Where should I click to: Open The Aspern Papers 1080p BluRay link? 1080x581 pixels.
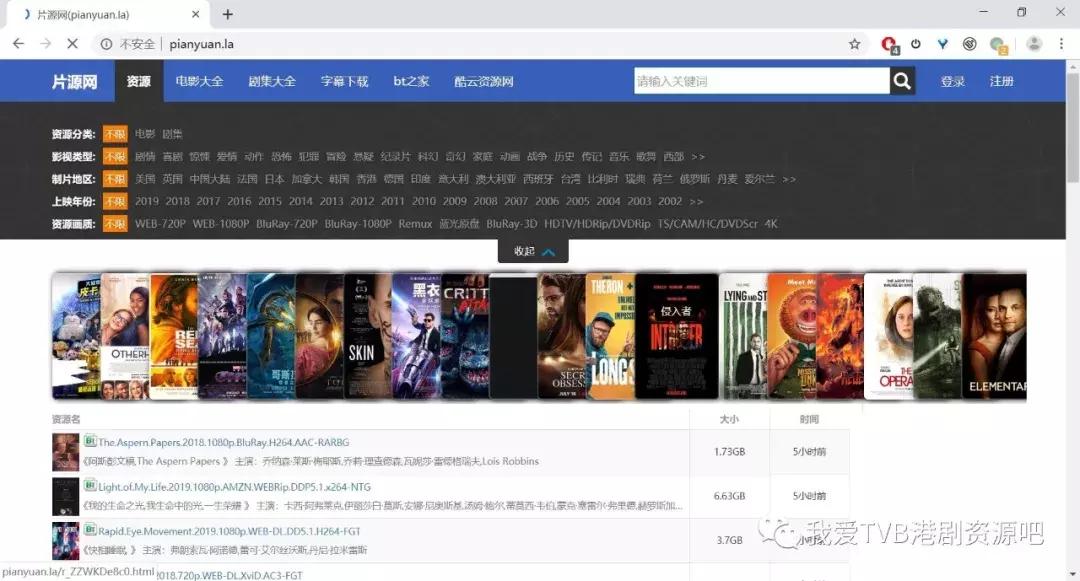tap(224, 442)
